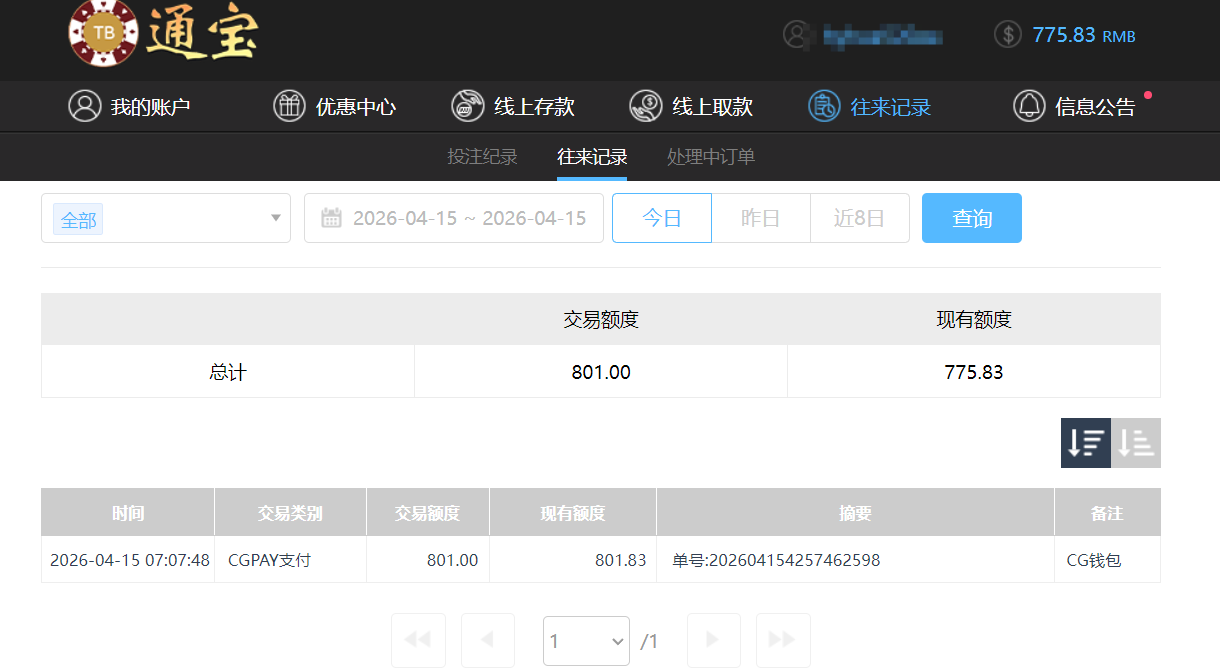
Task: Click the 昨日 filter button
Action: point(760,217)
